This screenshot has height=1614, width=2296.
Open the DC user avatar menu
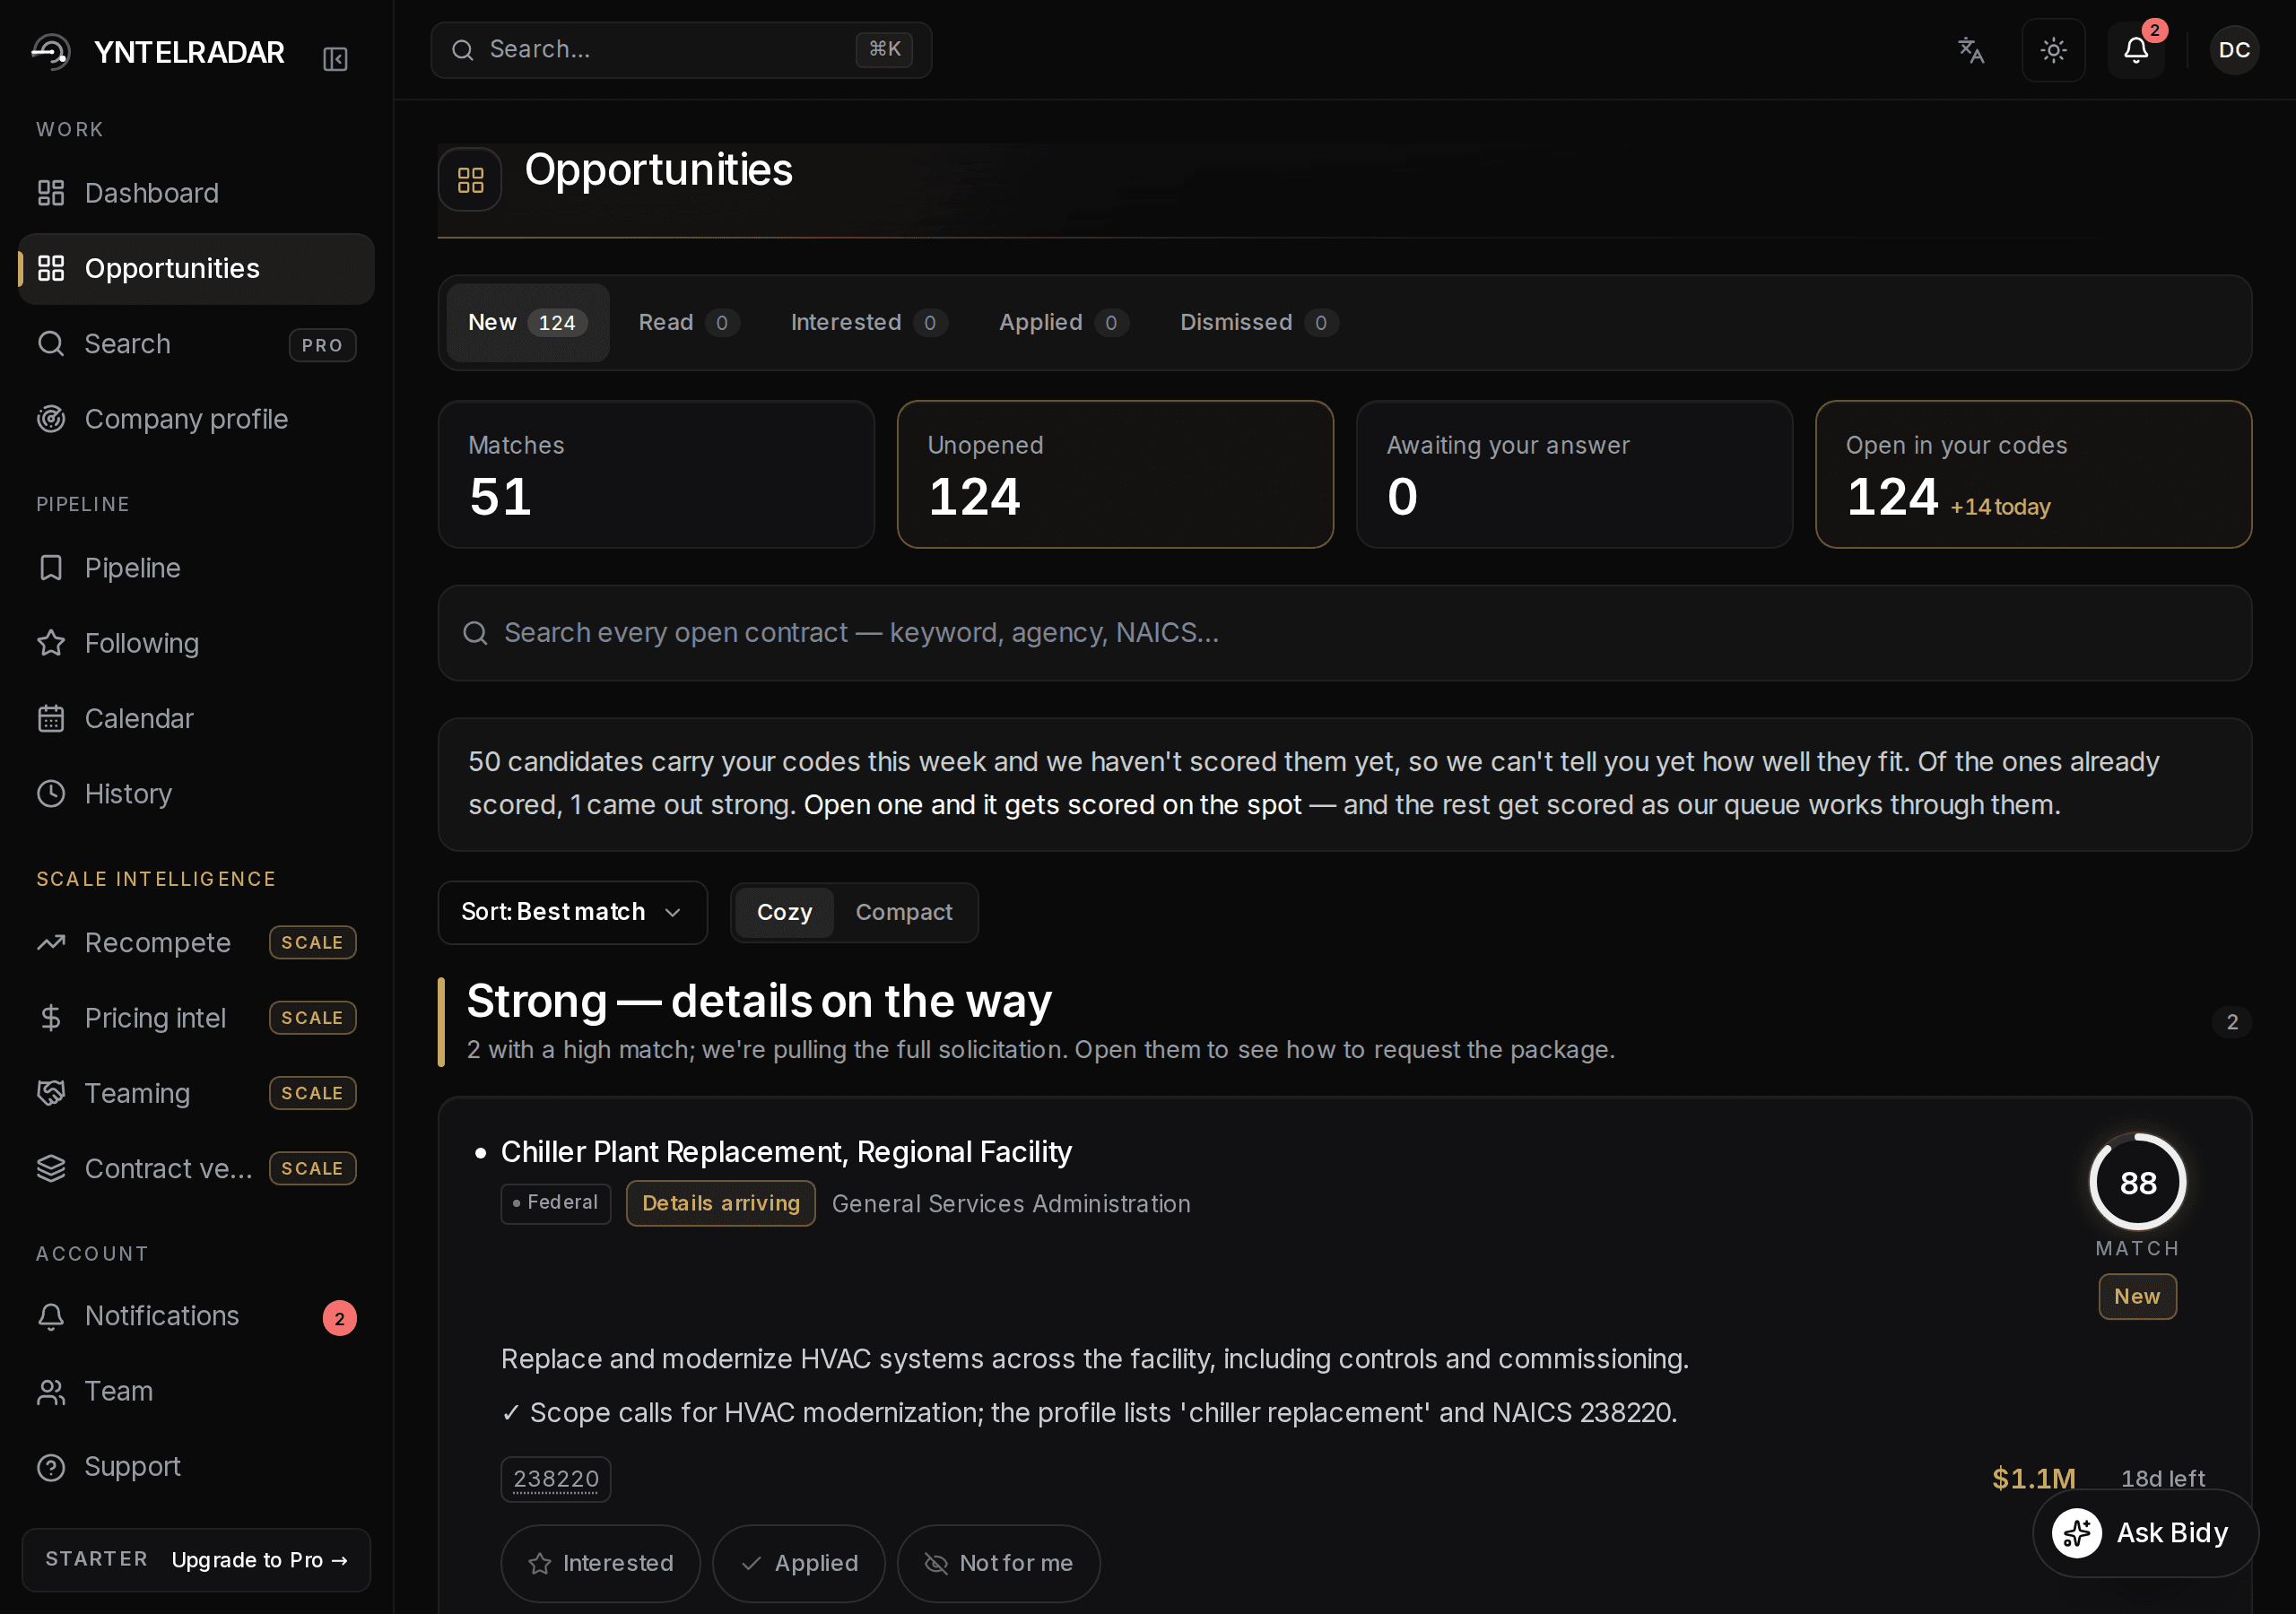tap(2234, 50)
